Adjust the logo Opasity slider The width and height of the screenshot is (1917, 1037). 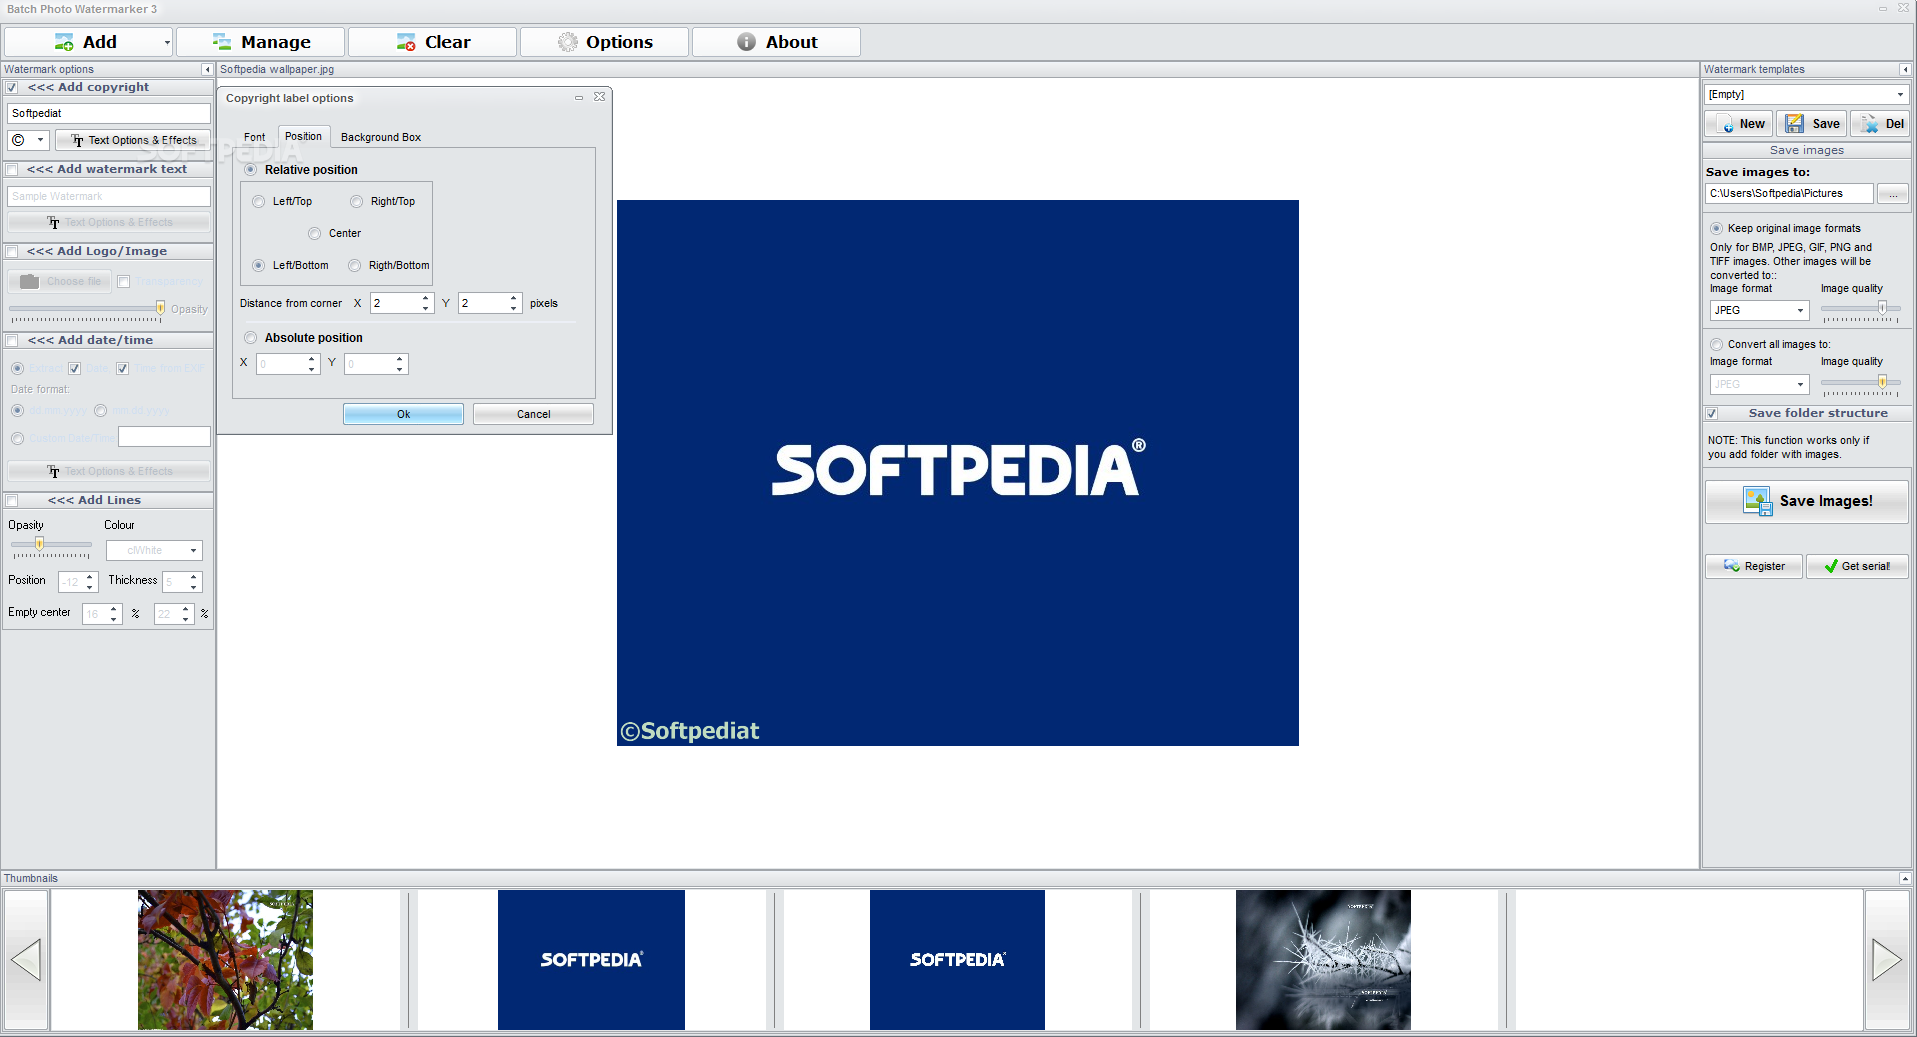(x=160, y=308)
